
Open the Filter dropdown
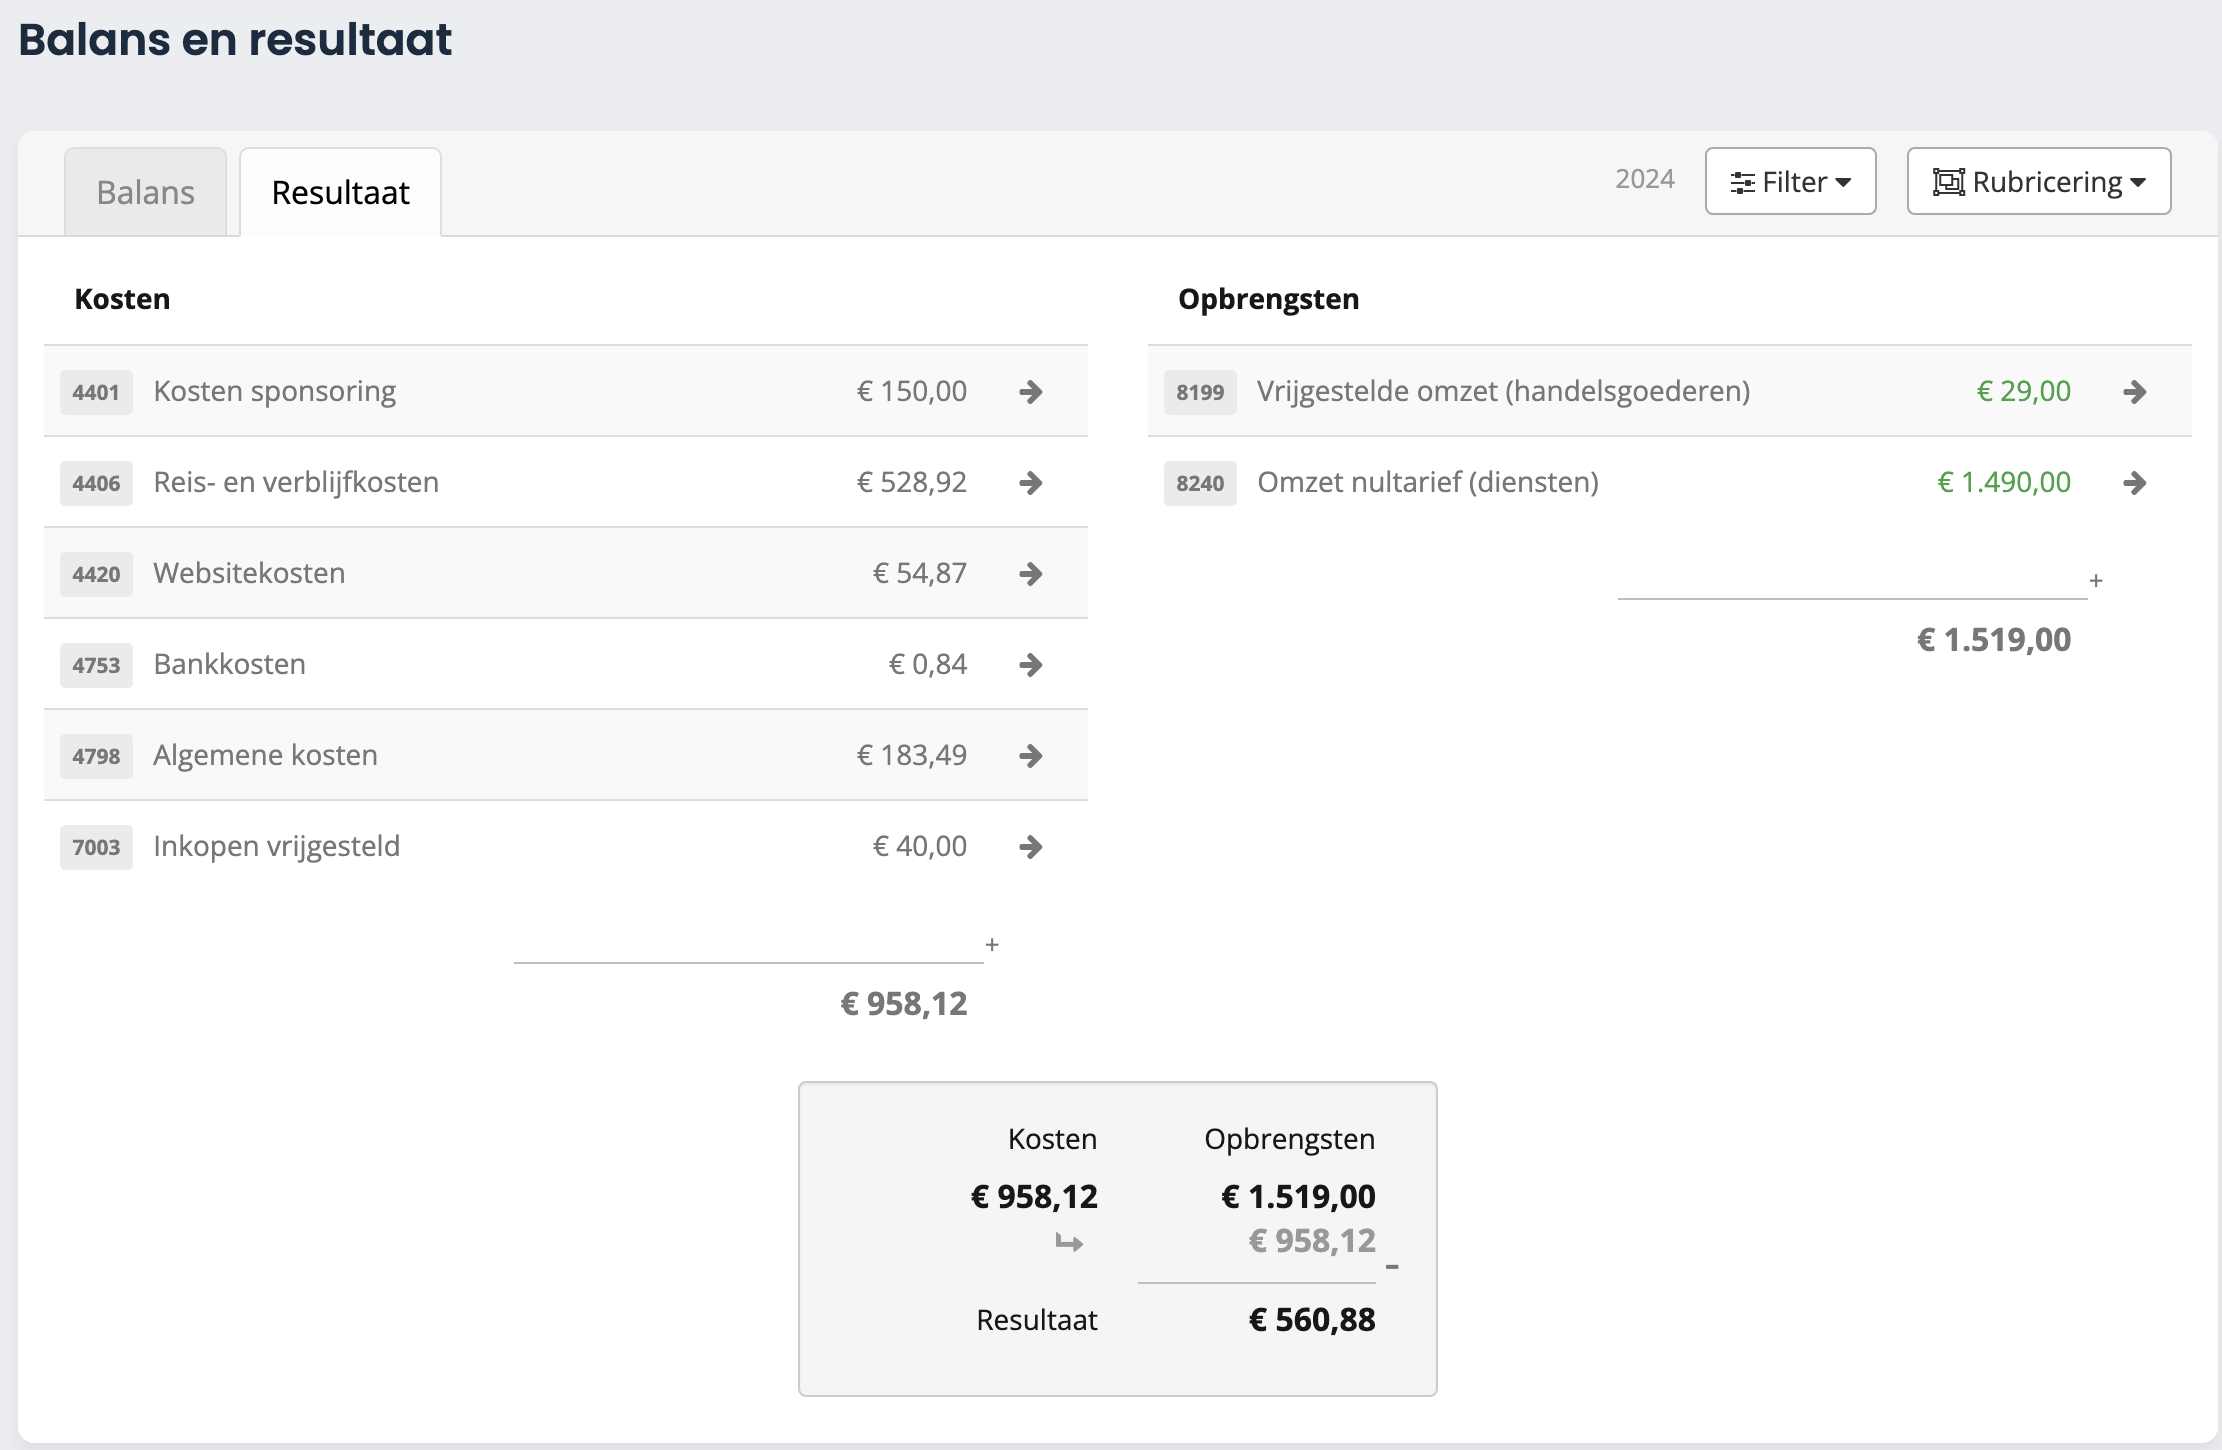coord(1790,181)
